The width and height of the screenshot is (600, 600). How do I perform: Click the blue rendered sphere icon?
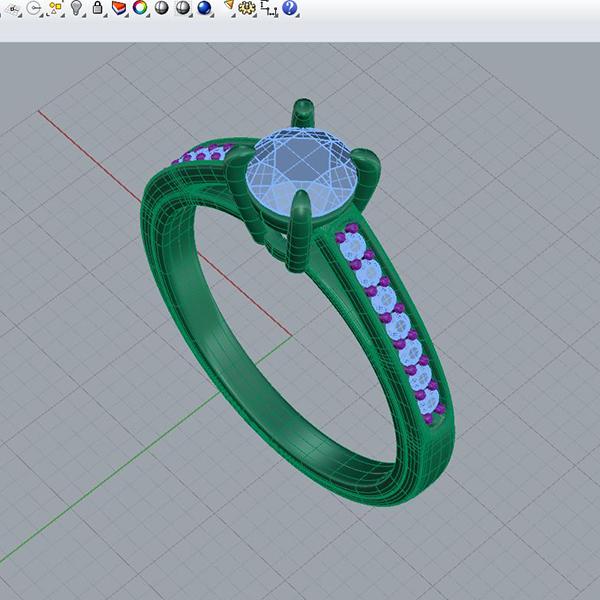(x=205, y=8)
